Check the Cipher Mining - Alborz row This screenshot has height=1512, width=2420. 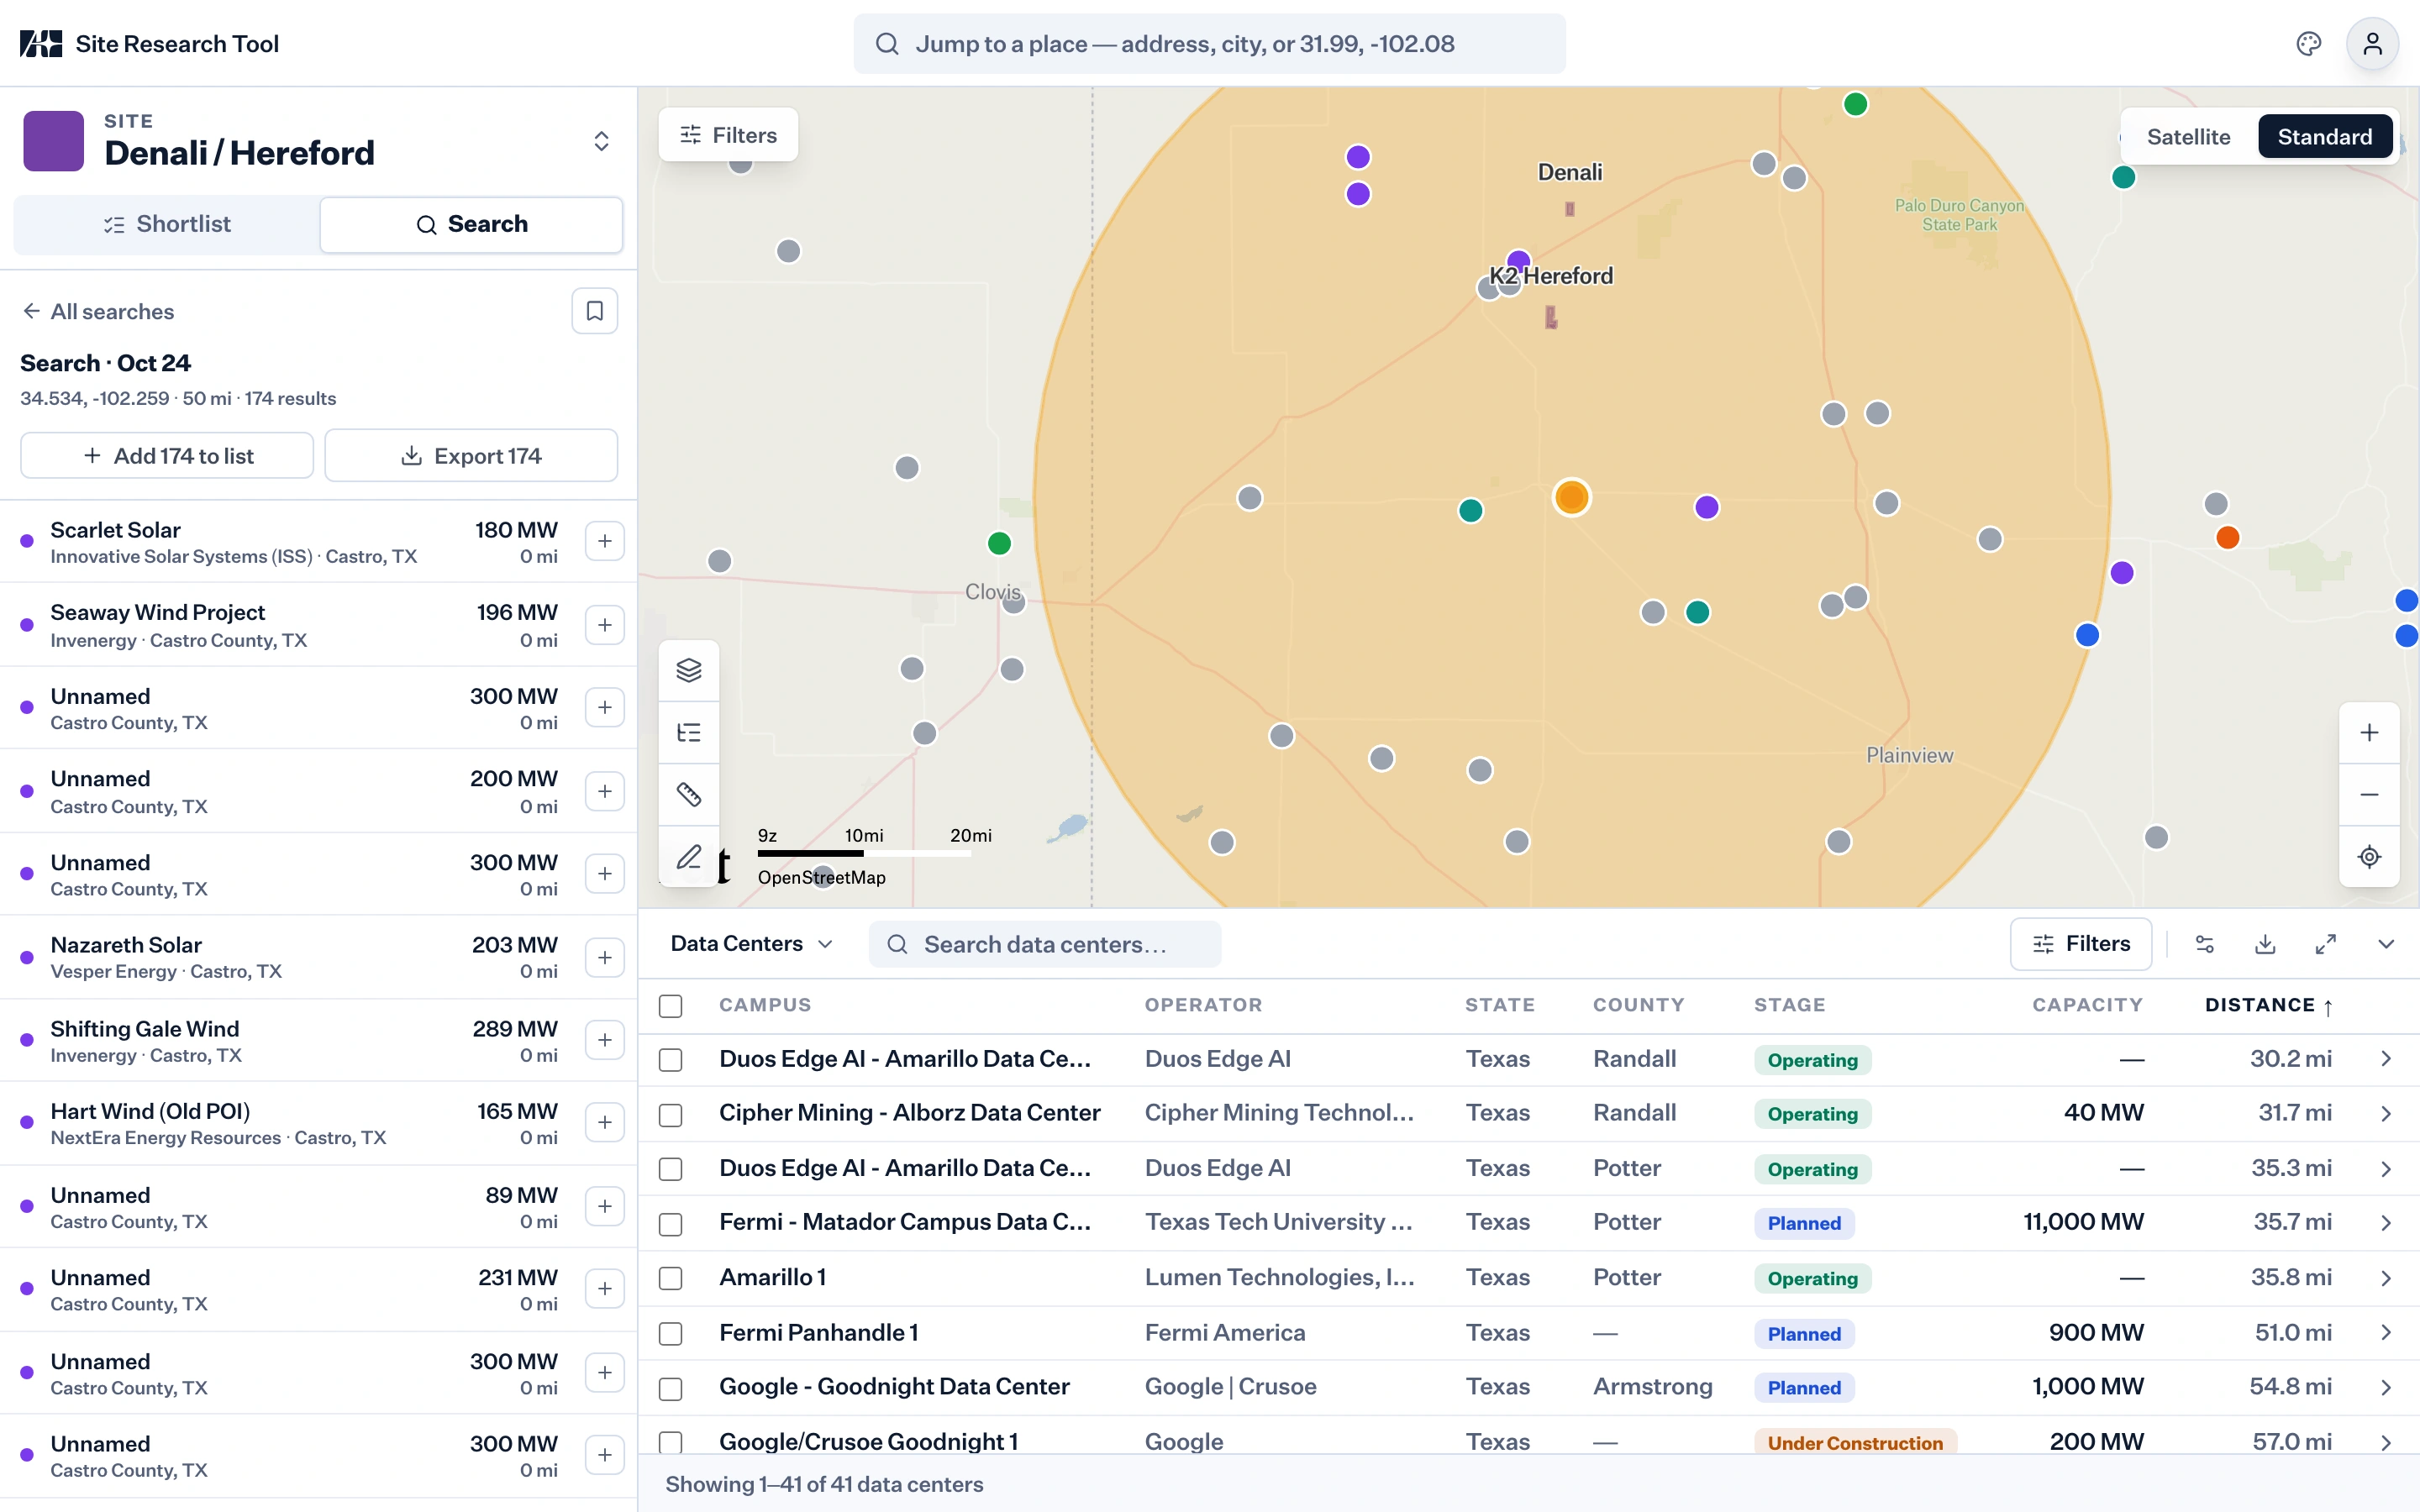coord(670,1114)
